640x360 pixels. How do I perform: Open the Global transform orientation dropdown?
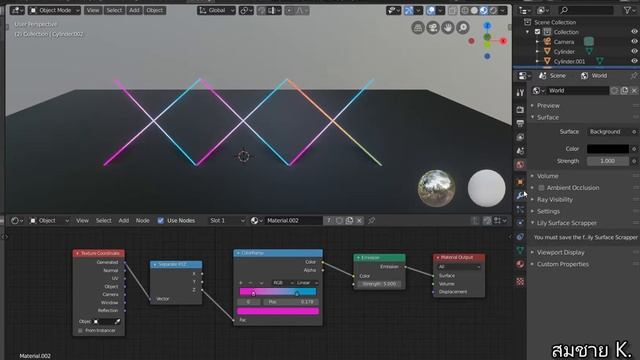point(216,10)
